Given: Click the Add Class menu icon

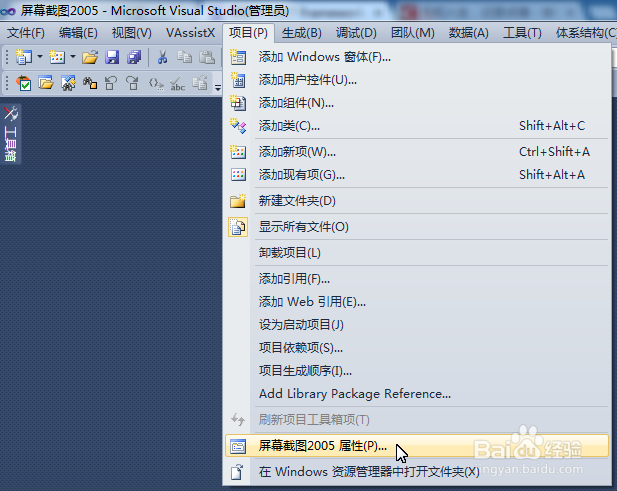Looking at the screenshot, I should pyautogui.click(x=238, y=126).
